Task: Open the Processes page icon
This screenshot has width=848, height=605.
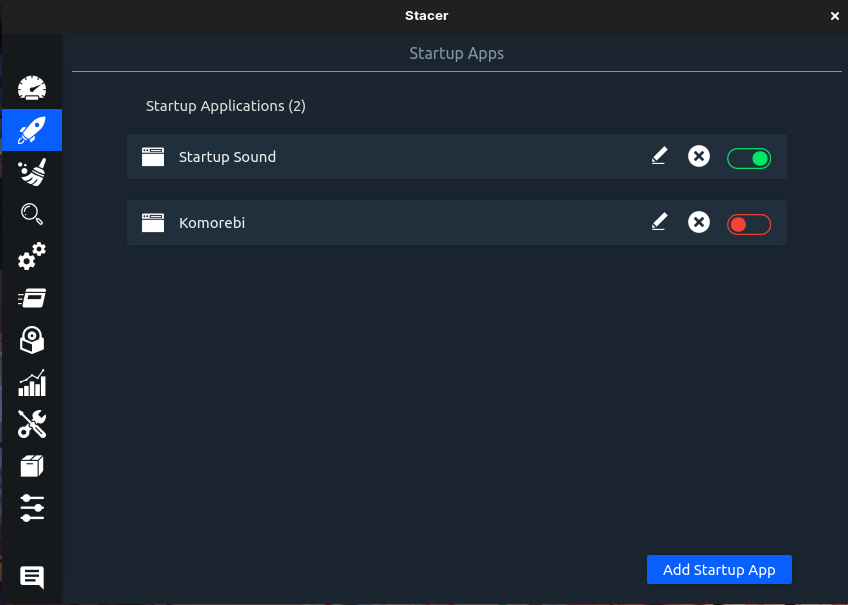Action: point(32,298)
